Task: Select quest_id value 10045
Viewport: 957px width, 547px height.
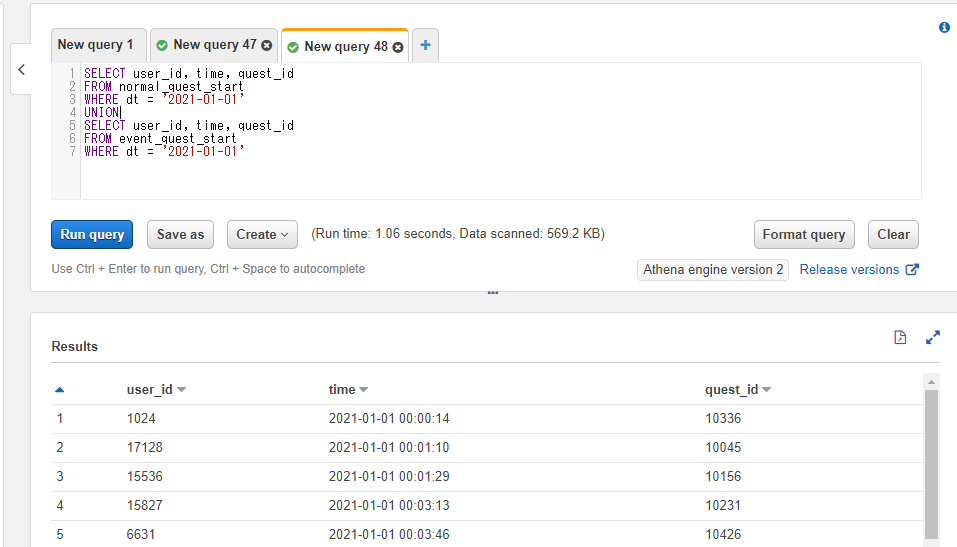Action: tap(723, 447)
